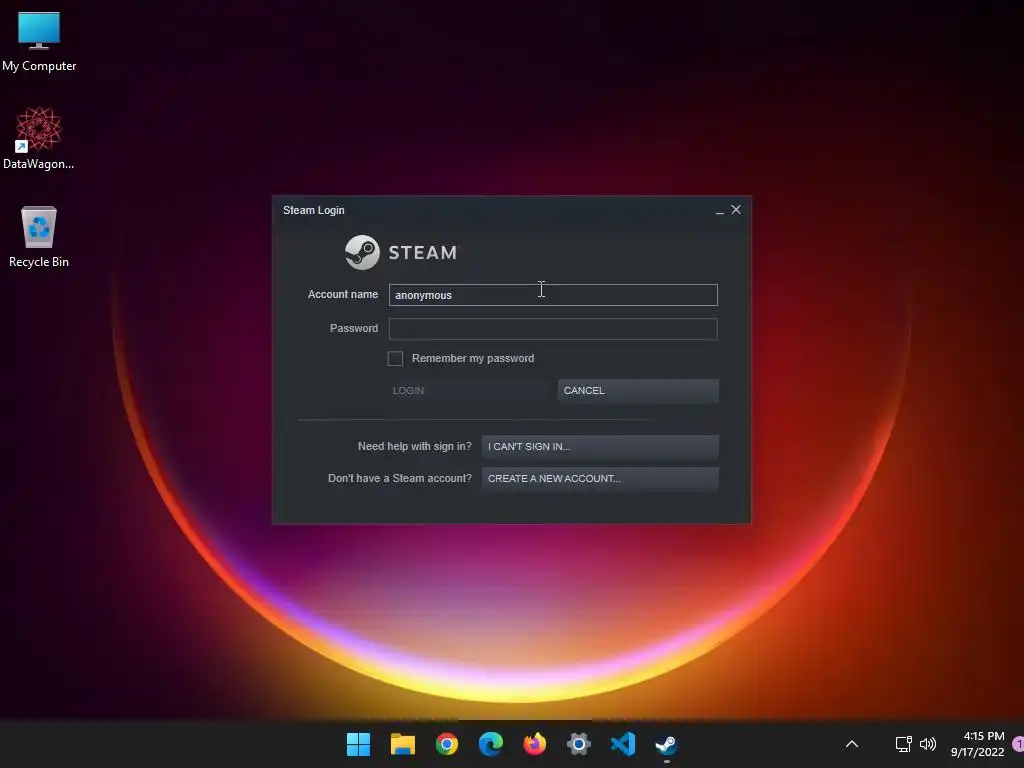Open the volume speaker tray icon
Screen dimensions: 1024x768
[927, 744]
